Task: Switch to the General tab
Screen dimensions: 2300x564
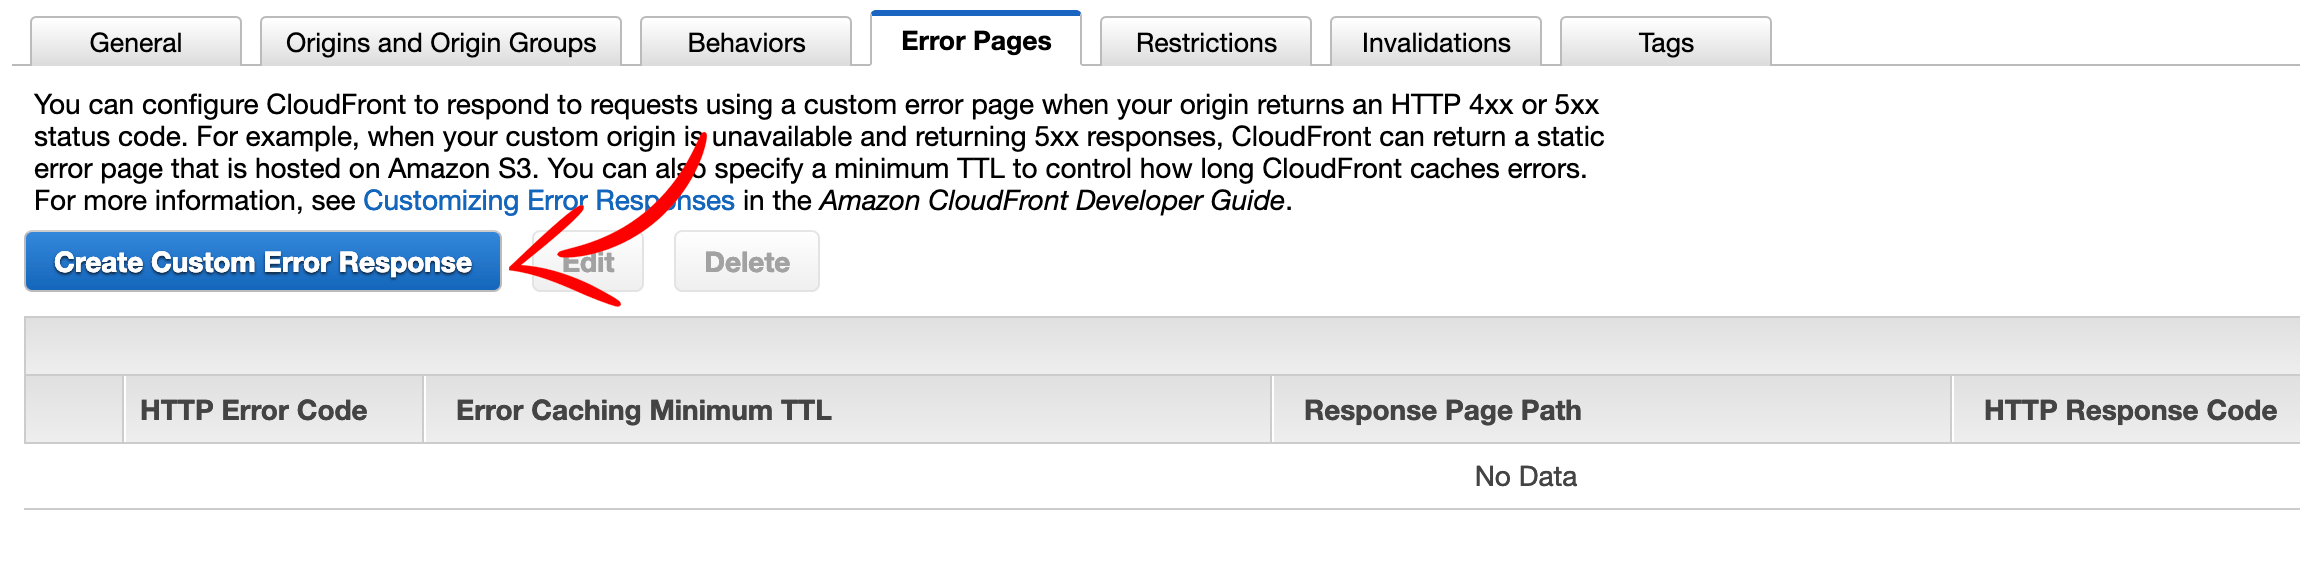Action: click(x=136, y=42)
